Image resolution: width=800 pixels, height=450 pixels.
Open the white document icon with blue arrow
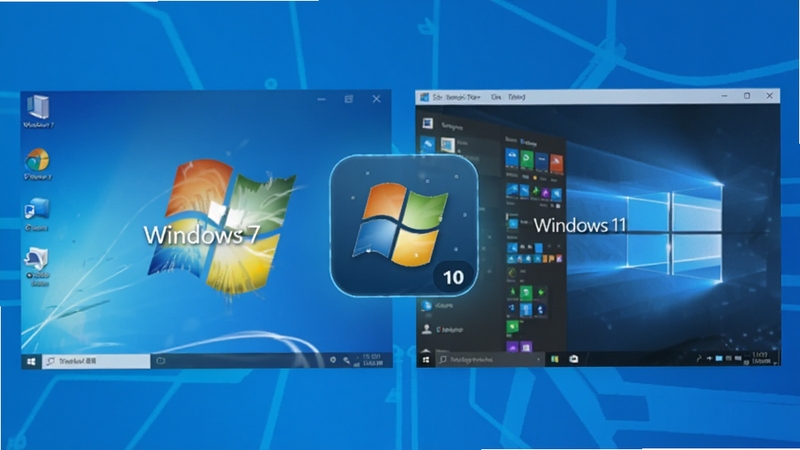pyautogui.click(x=36, y=259)
